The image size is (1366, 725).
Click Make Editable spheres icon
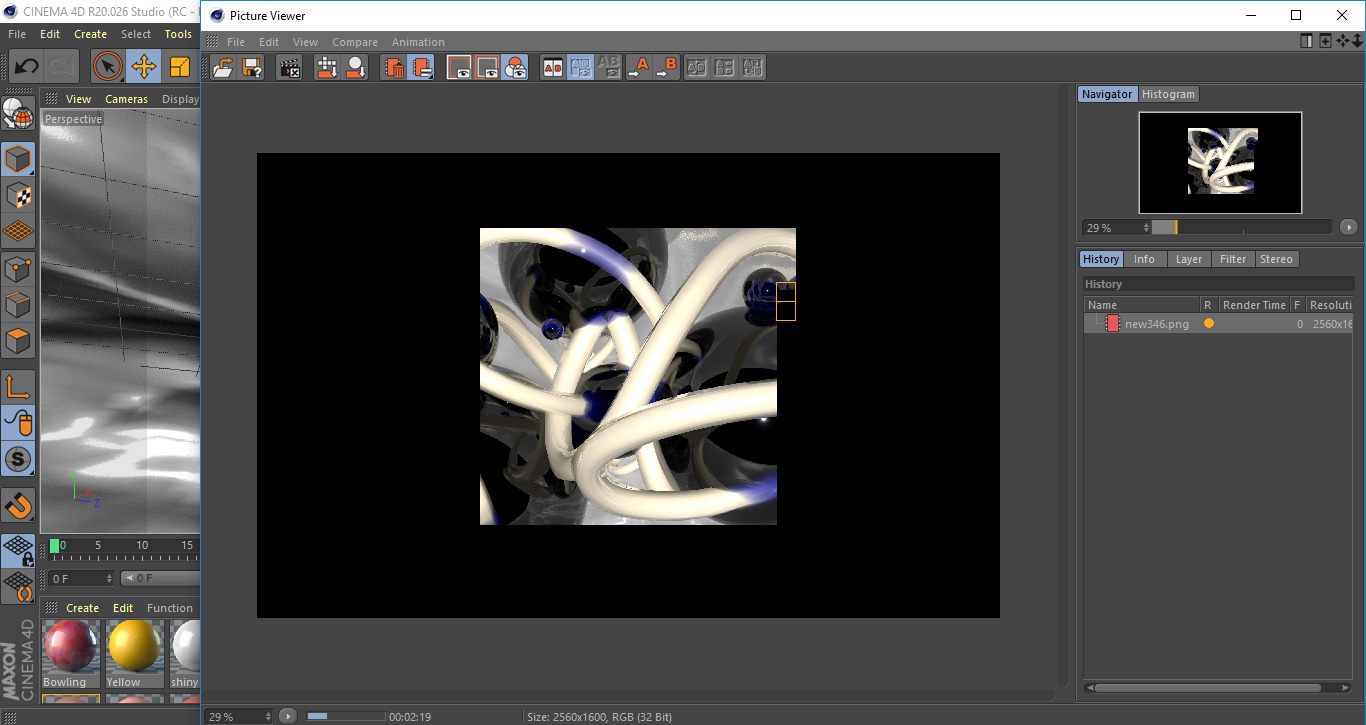point(18,113)
